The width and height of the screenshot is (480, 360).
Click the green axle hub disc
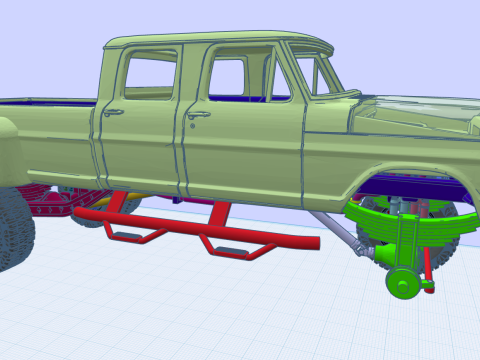403,284
